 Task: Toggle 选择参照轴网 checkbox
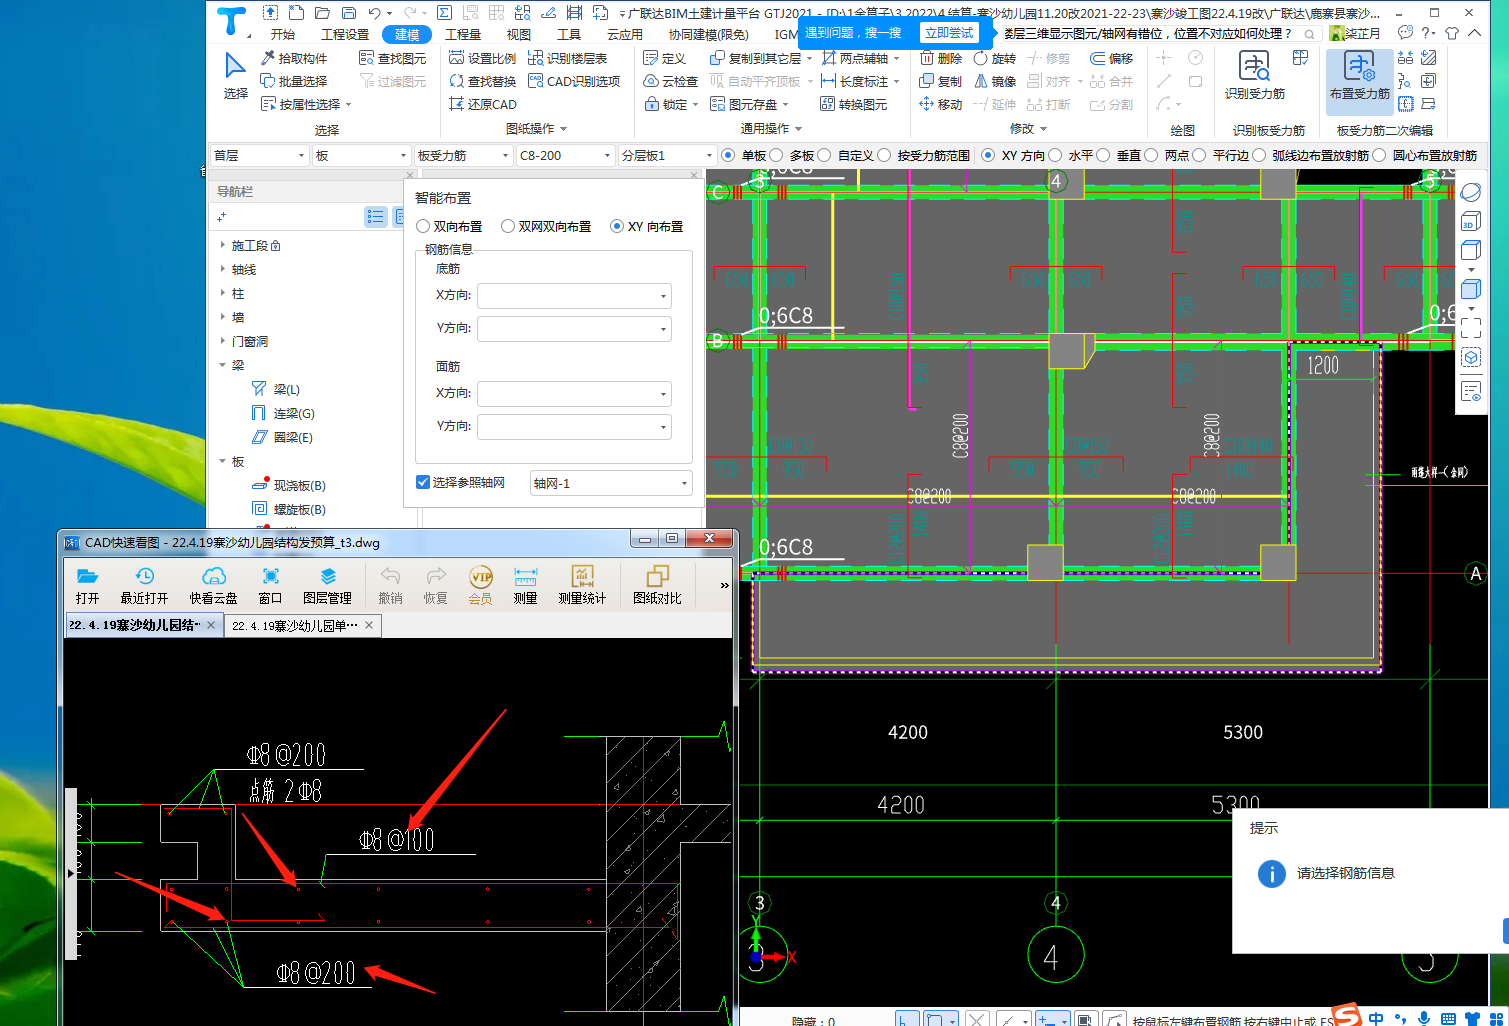point(423,482)
